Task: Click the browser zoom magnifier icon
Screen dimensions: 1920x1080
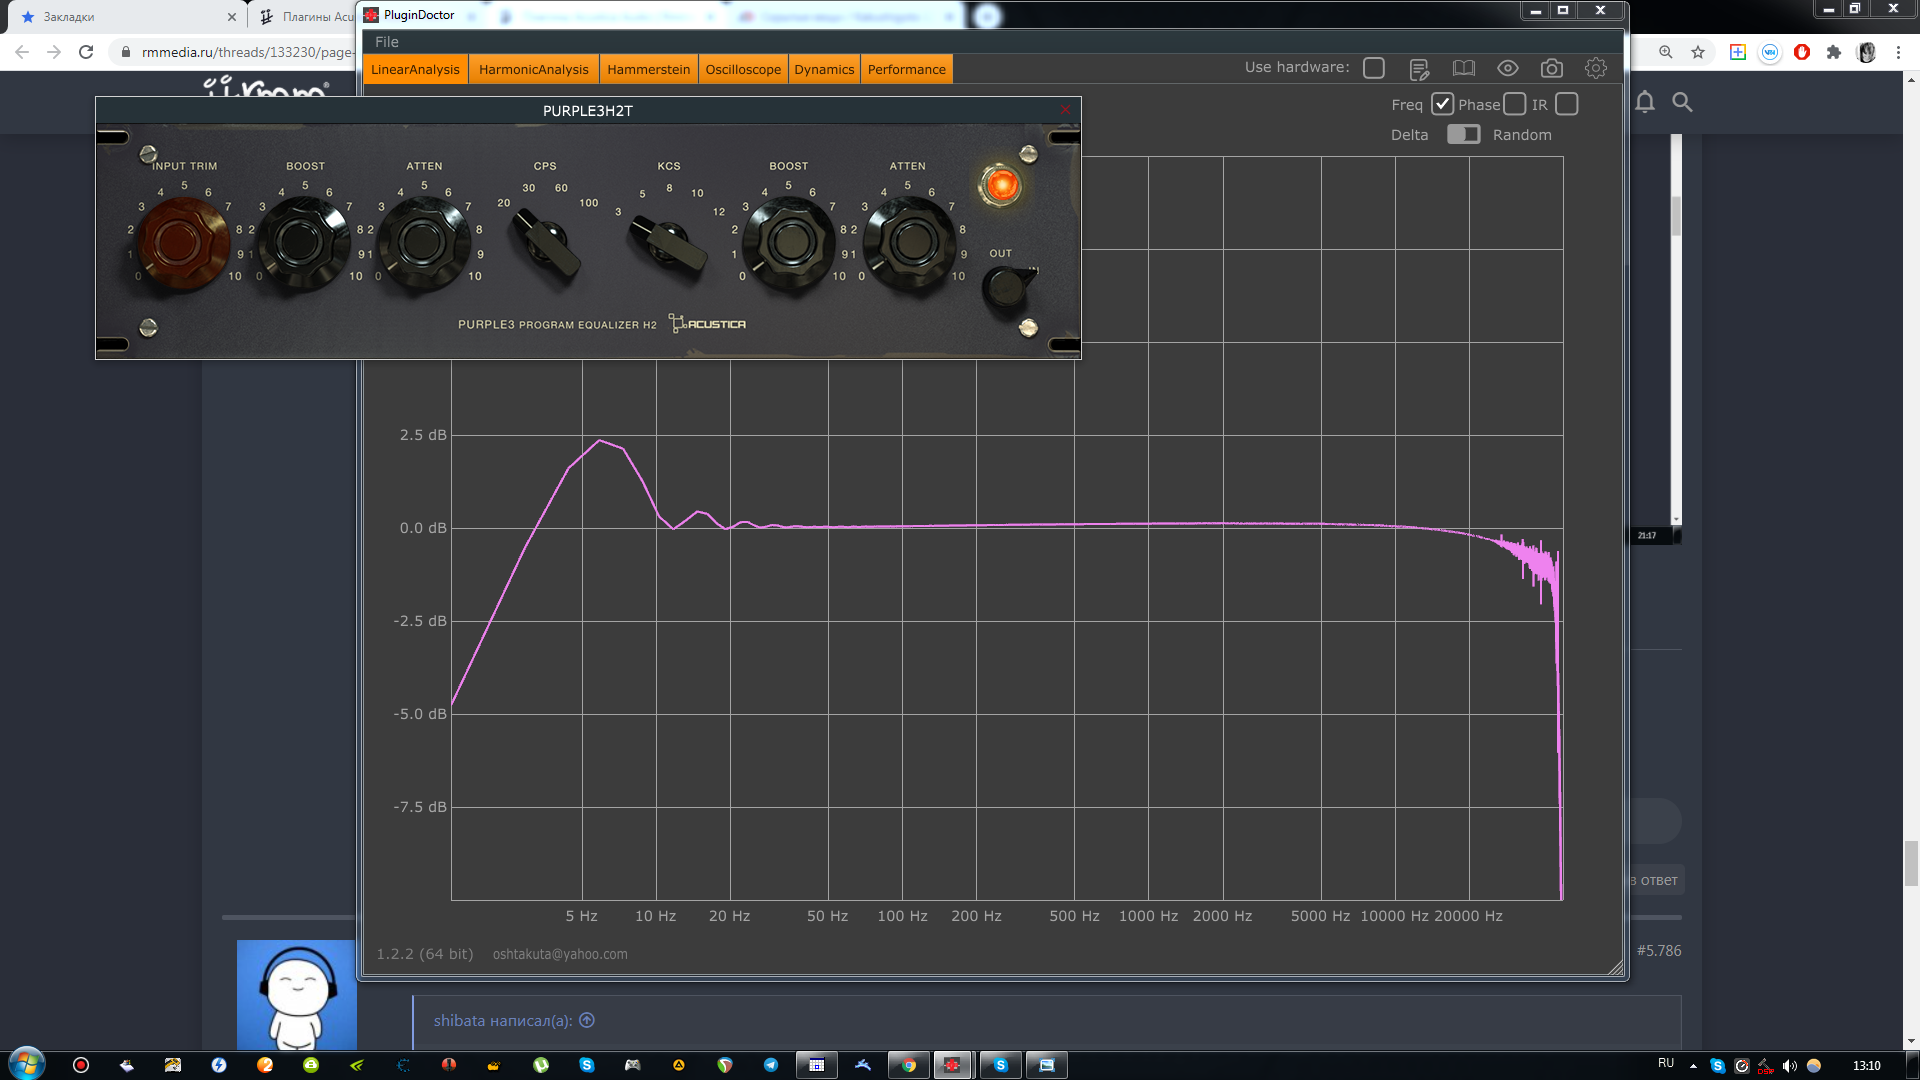Action: coord(1665,52)
